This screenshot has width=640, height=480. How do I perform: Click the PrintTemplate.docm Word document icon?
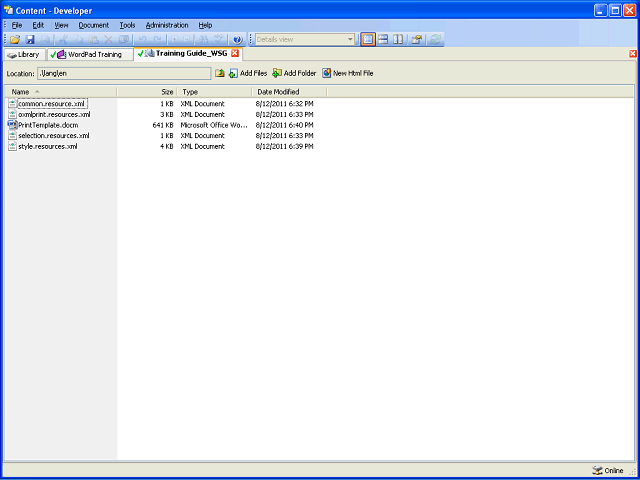click(12, 125)
